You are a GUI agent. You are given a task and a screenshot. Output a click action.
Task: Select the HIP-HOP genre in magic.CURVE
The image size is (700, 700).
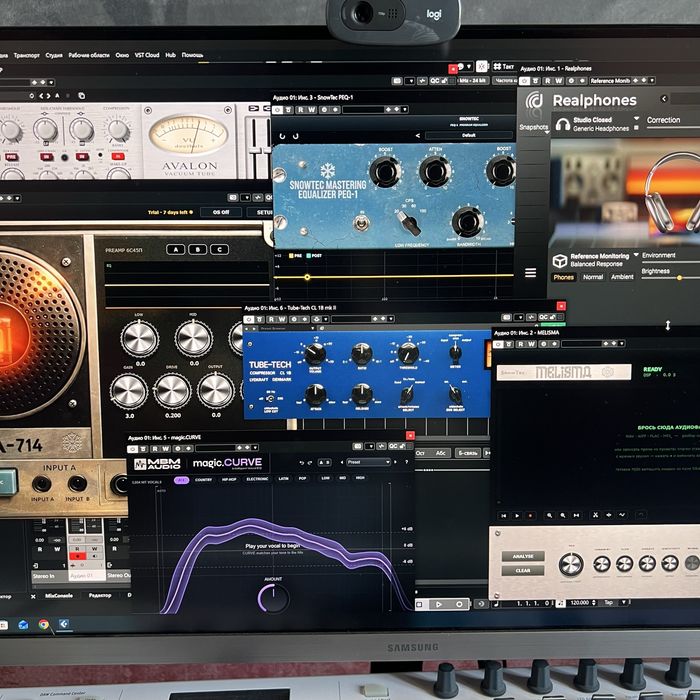229,479
